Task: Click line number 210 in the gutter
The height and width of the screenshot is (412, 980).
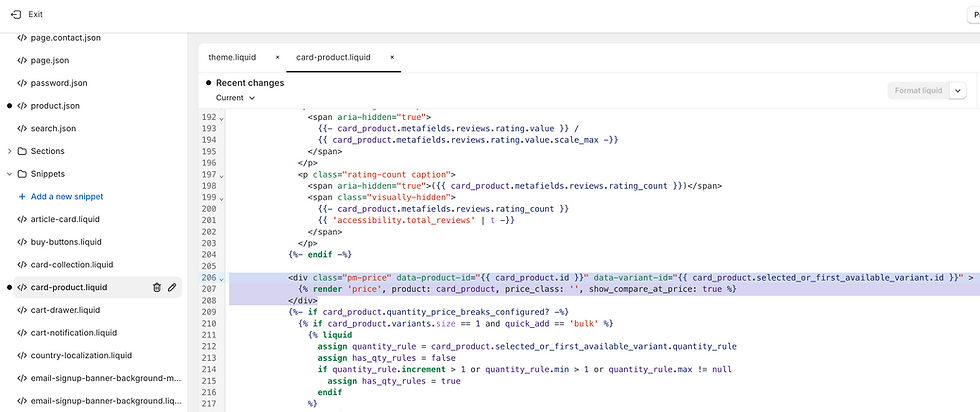Action: point(209,324)
